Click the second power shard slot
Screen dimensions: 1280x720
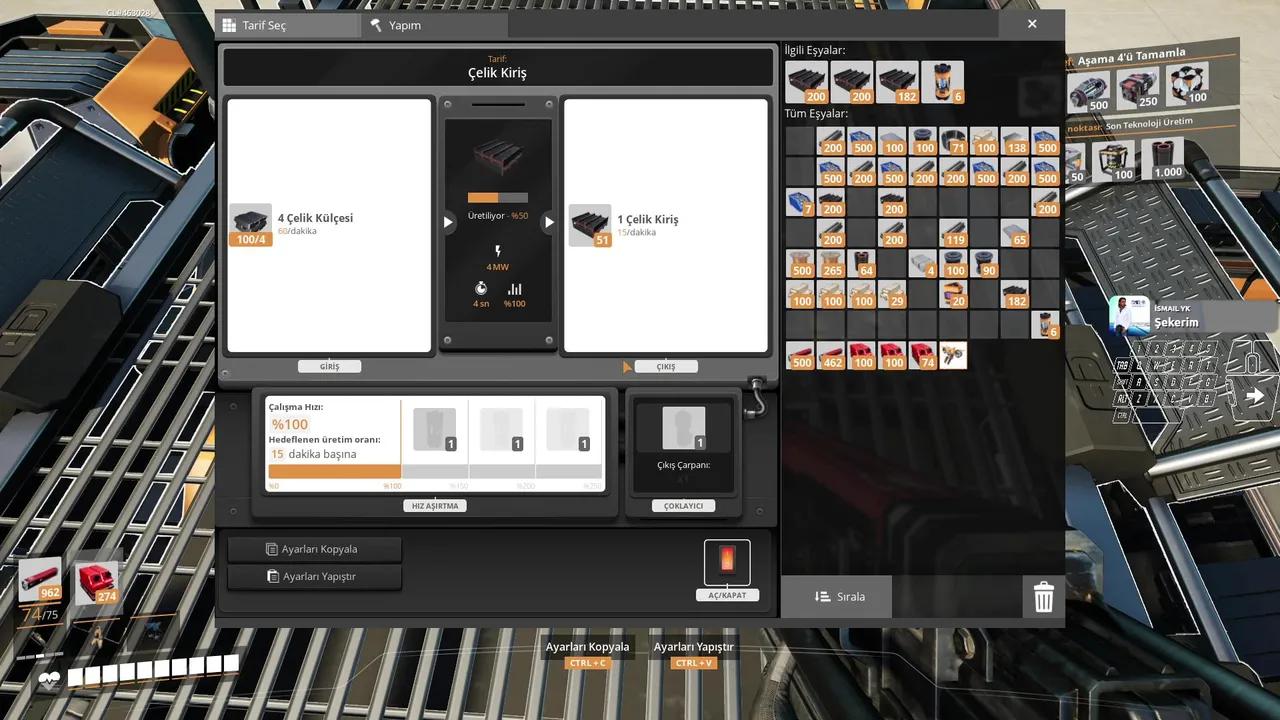pos(501,430)
